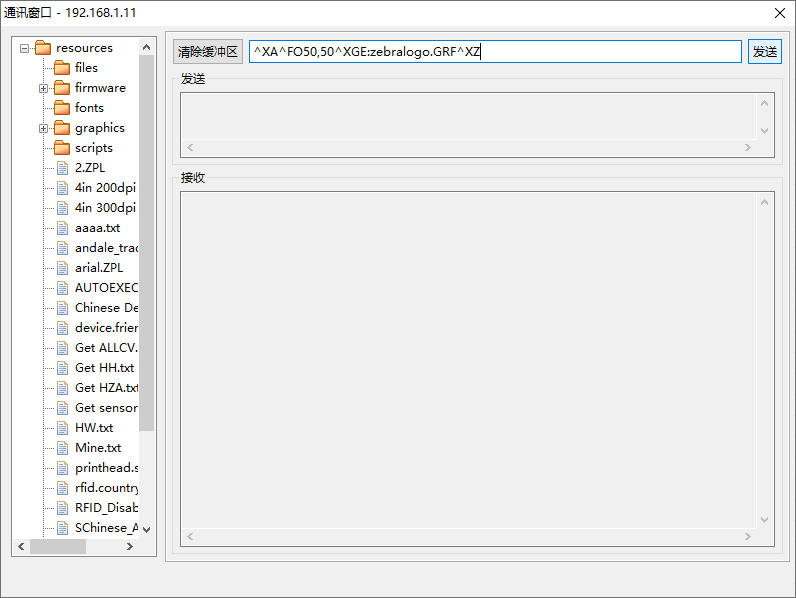The width and height of the screenshot is (796, 598).
Task: Click the 发送 send button
Action: [x=765, y=52]
